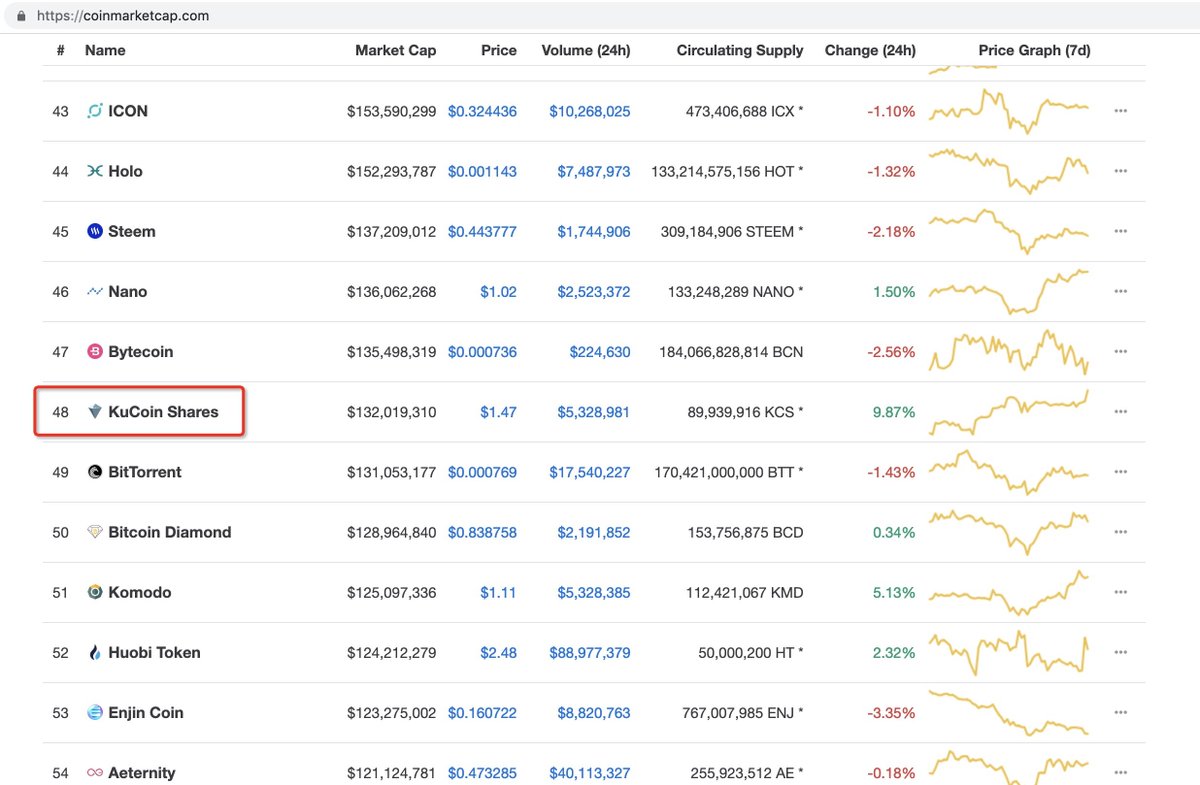Open the KuCoin Shares 7d price graph
Viewport: 1200px width, 785px height.
(1009, 411)
